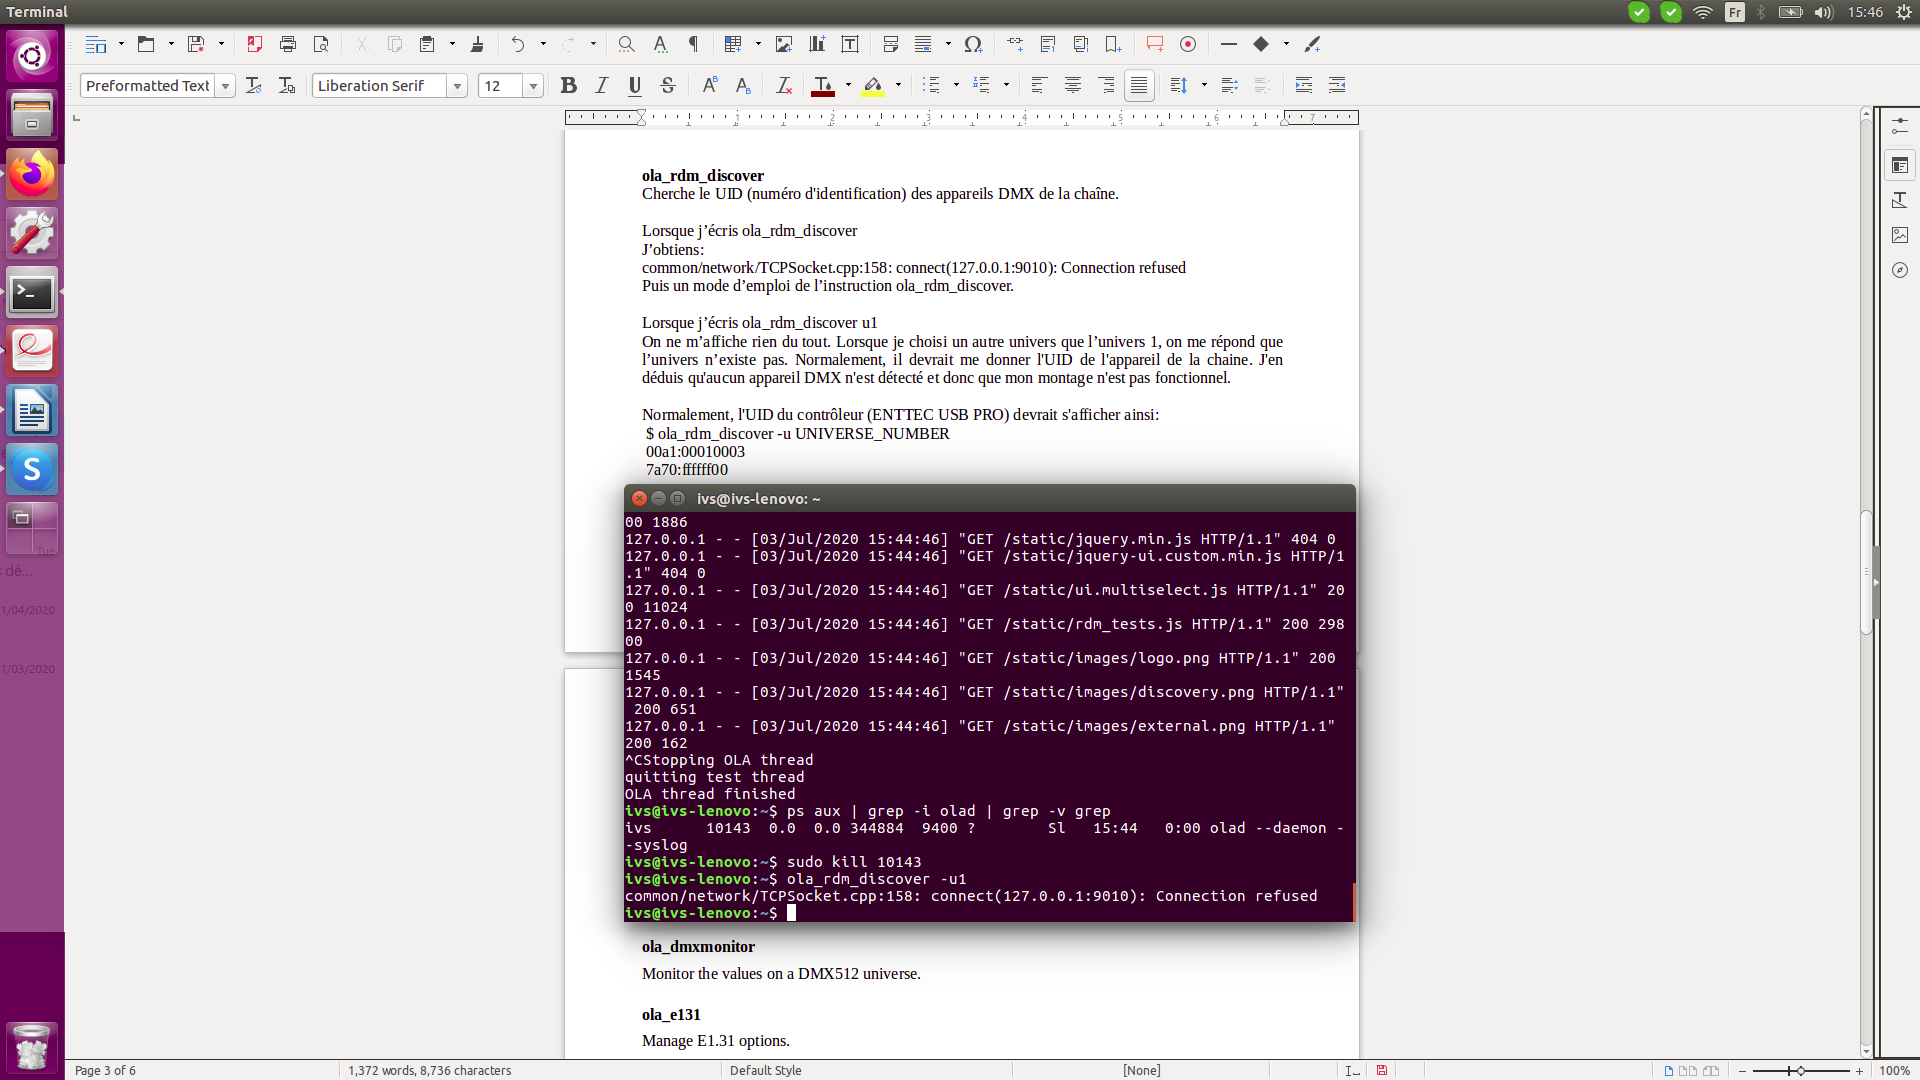
Task: Toggle bold formatting
Action: pyautogui.click(x=569, y=85)
